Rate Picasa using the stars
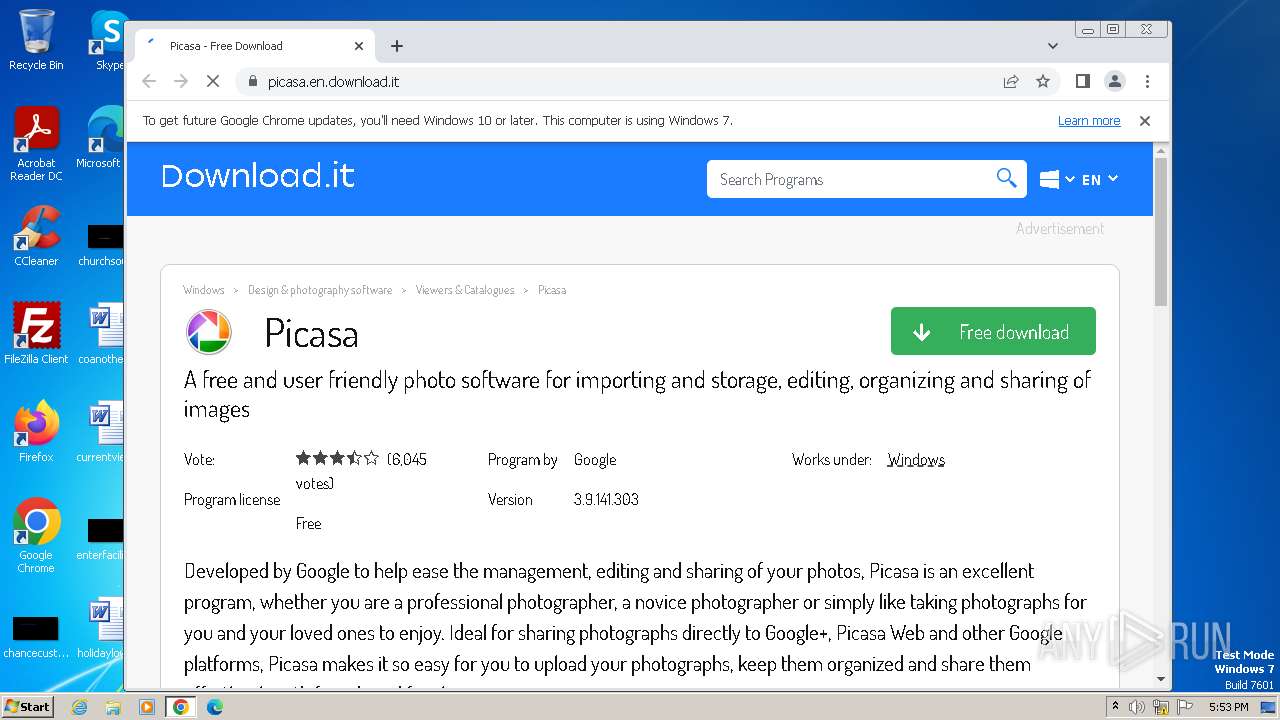1280x720 pixels. [x=337, y=459]
